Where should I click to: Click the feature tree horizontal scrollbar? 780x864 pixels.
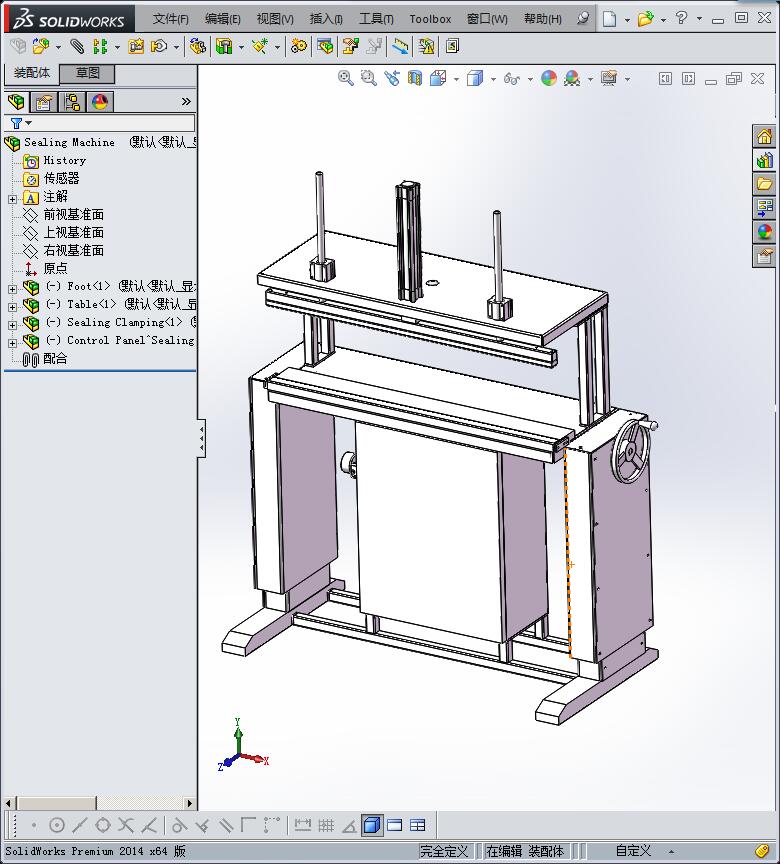coord(98,803)
